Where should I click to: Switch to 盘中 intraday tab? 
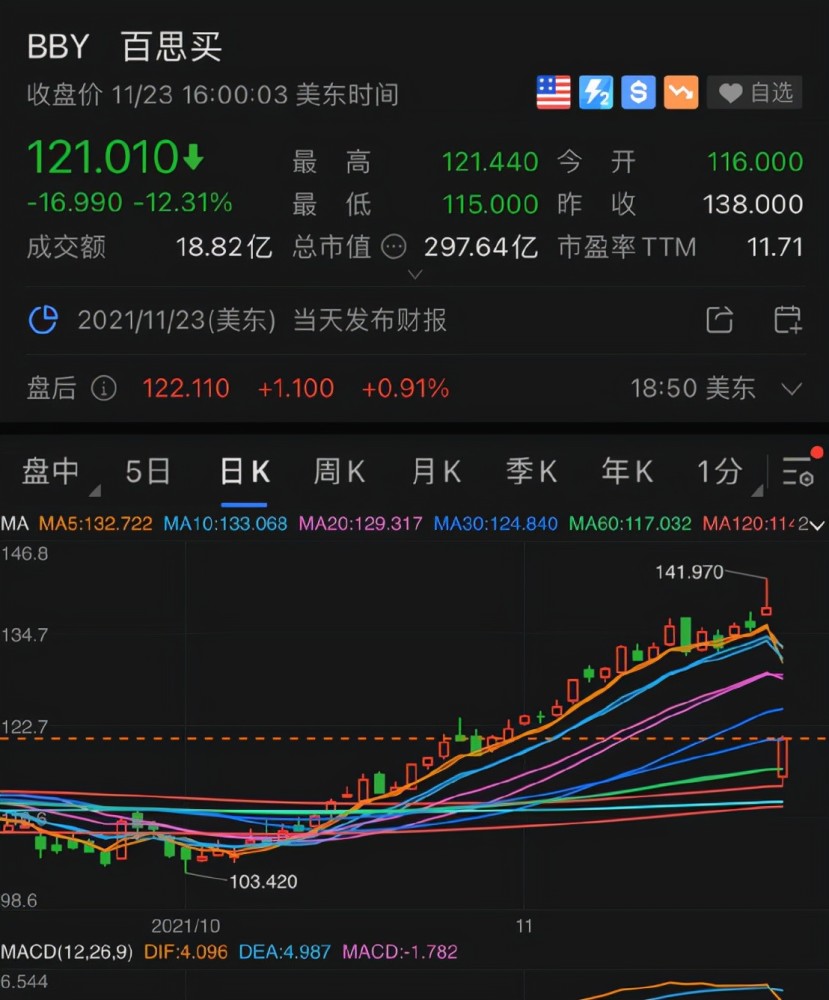coord(50,472)
